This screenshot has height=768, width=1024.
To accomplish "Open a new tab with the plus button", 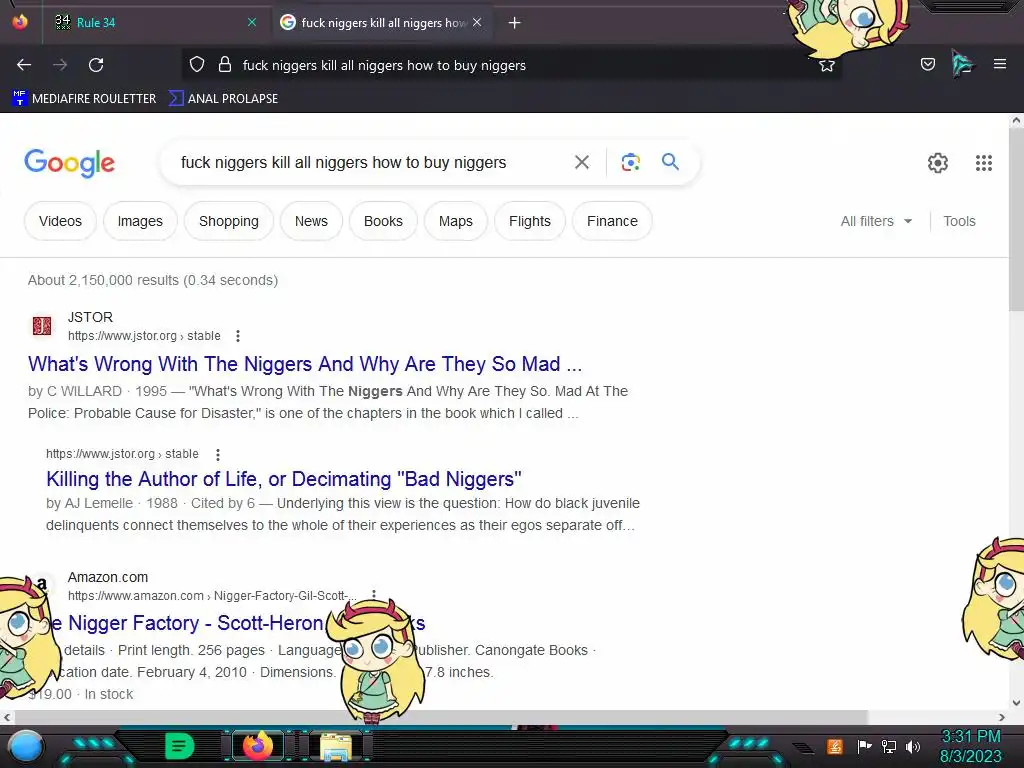I will (x=515, y=23).
